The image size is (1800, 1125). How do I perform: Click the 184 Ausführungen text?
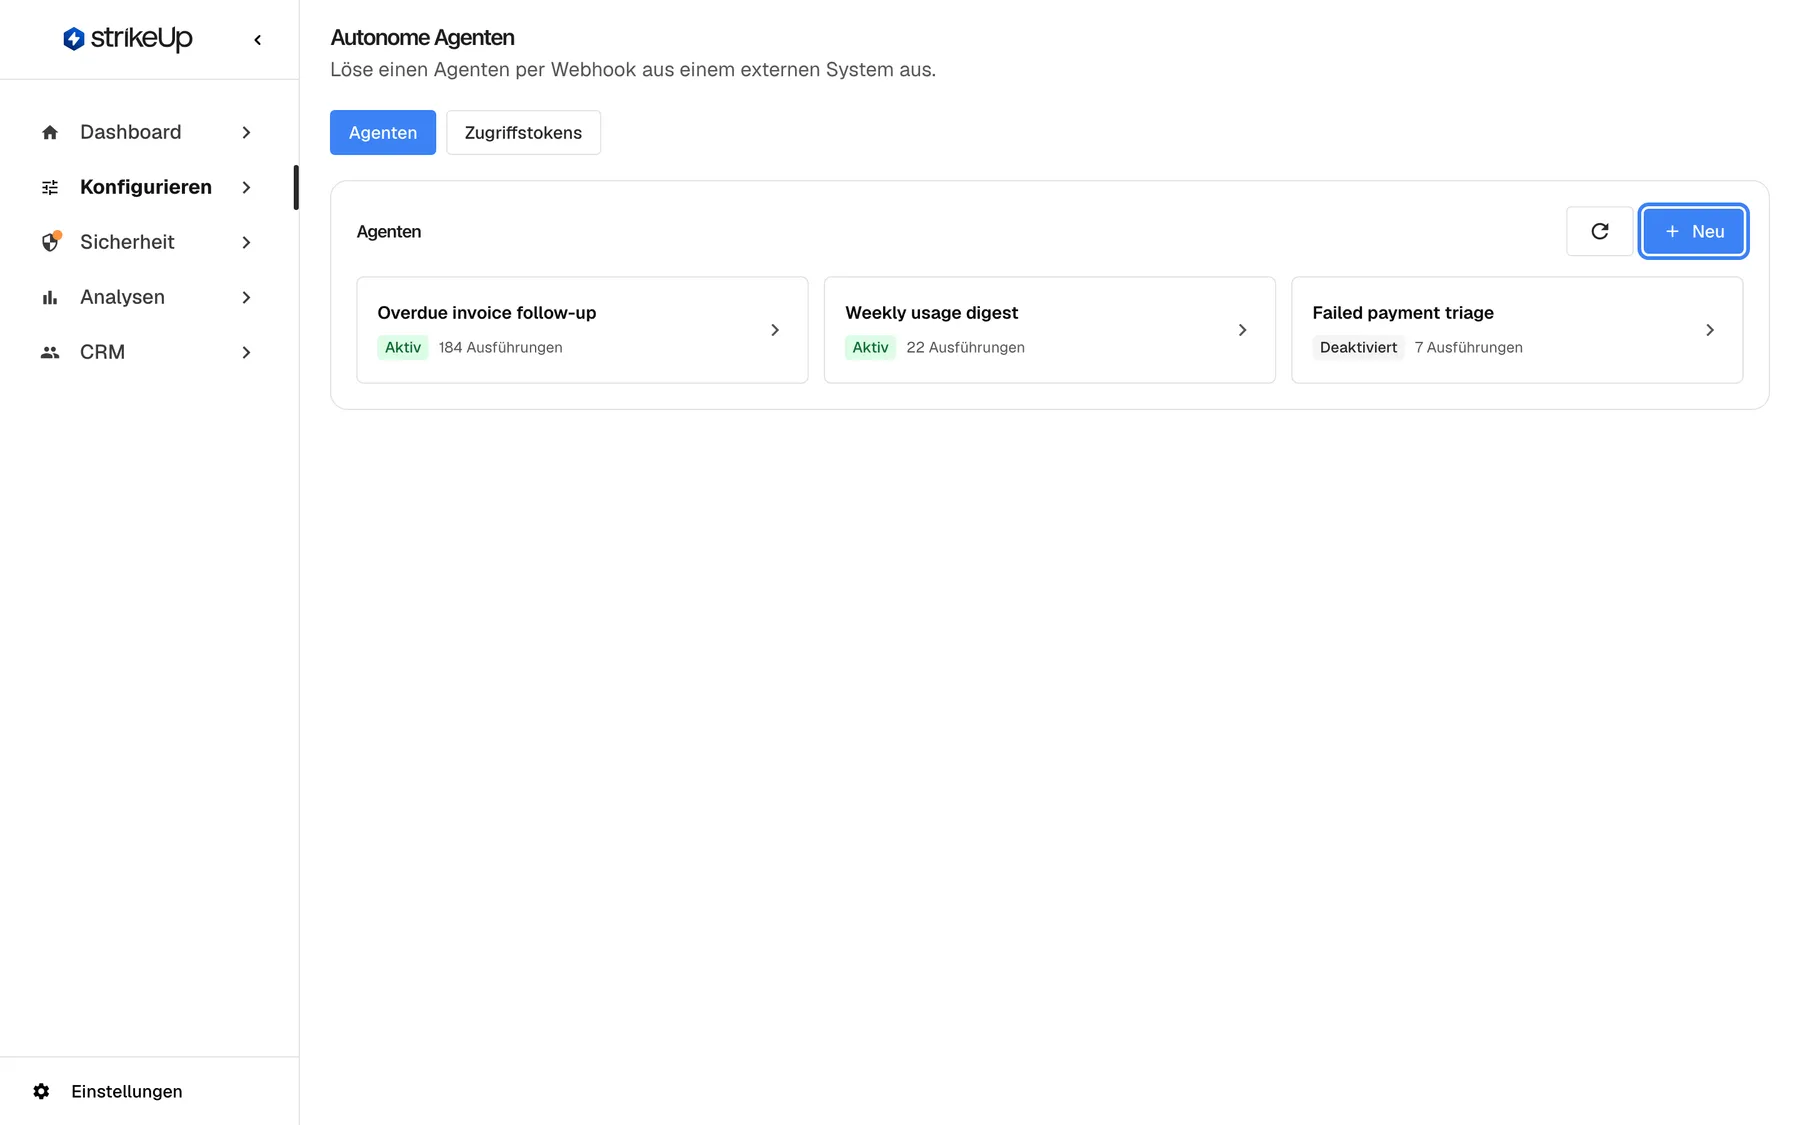pyautogui.click(x=500, y=347)
